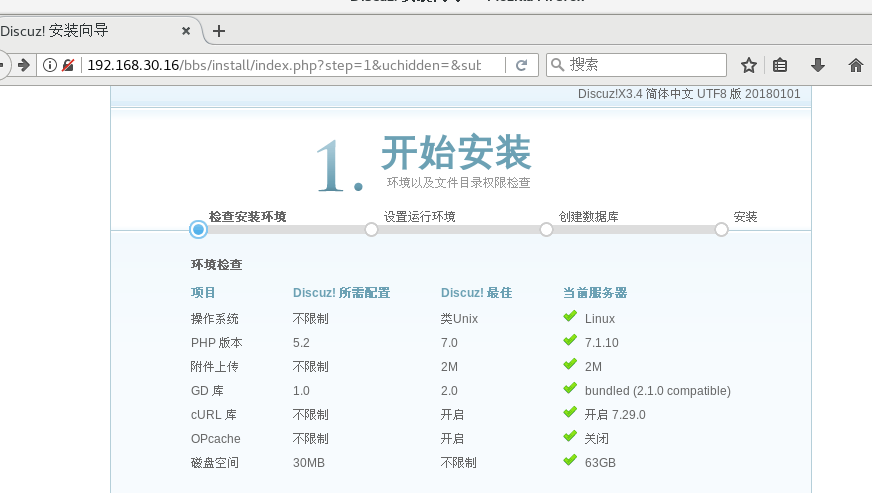Click the address bar URL
Viewport: 872px width, 493px height.
point(284,65)
